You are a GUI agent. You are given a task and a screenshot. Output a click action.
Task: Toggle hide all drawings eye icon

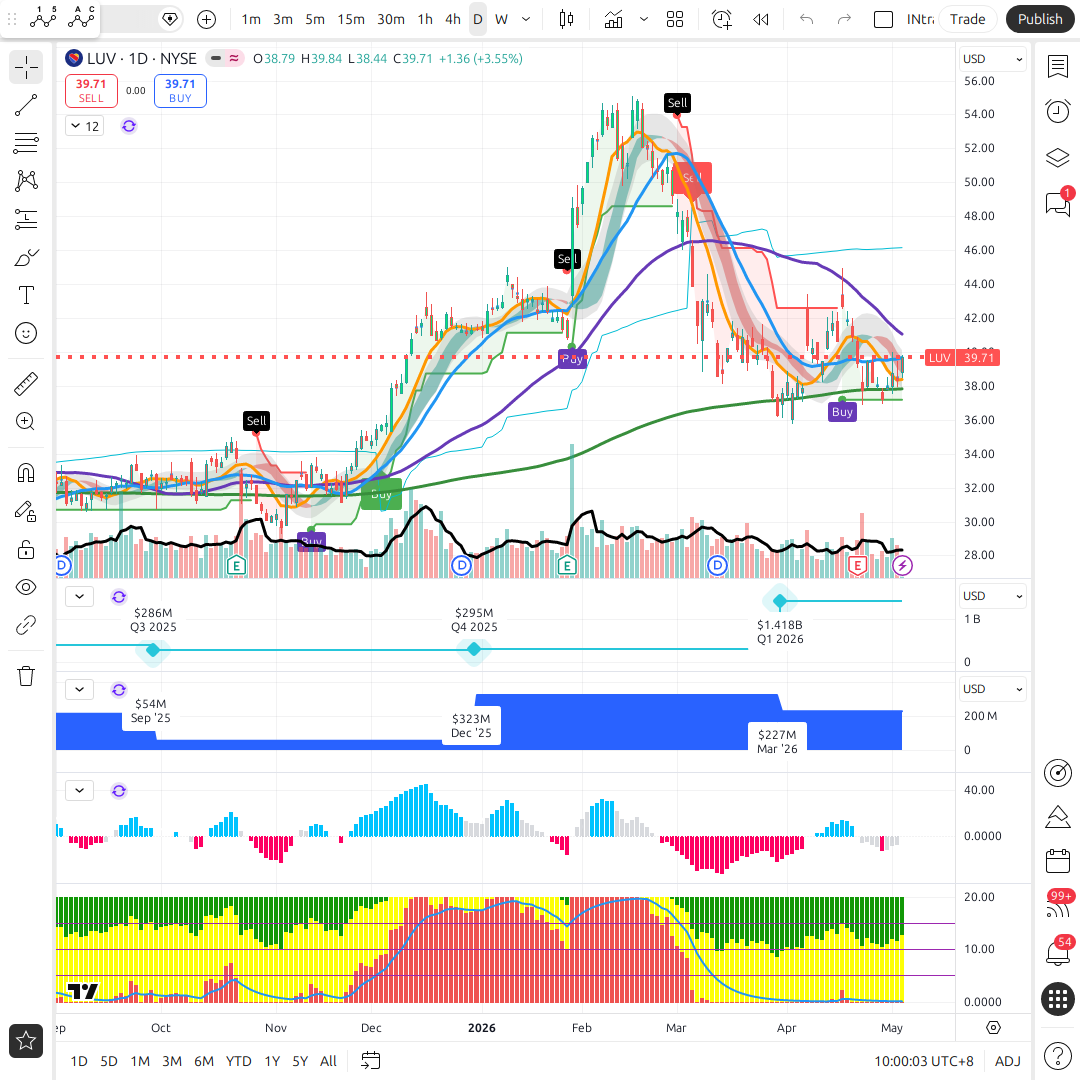click(26, 588)
